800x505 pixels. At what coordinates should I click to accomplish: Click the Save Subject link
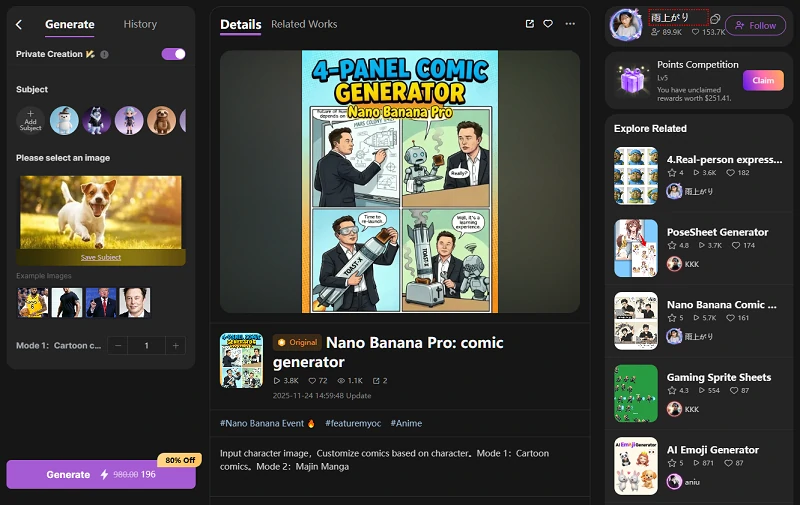coord(101,258)
